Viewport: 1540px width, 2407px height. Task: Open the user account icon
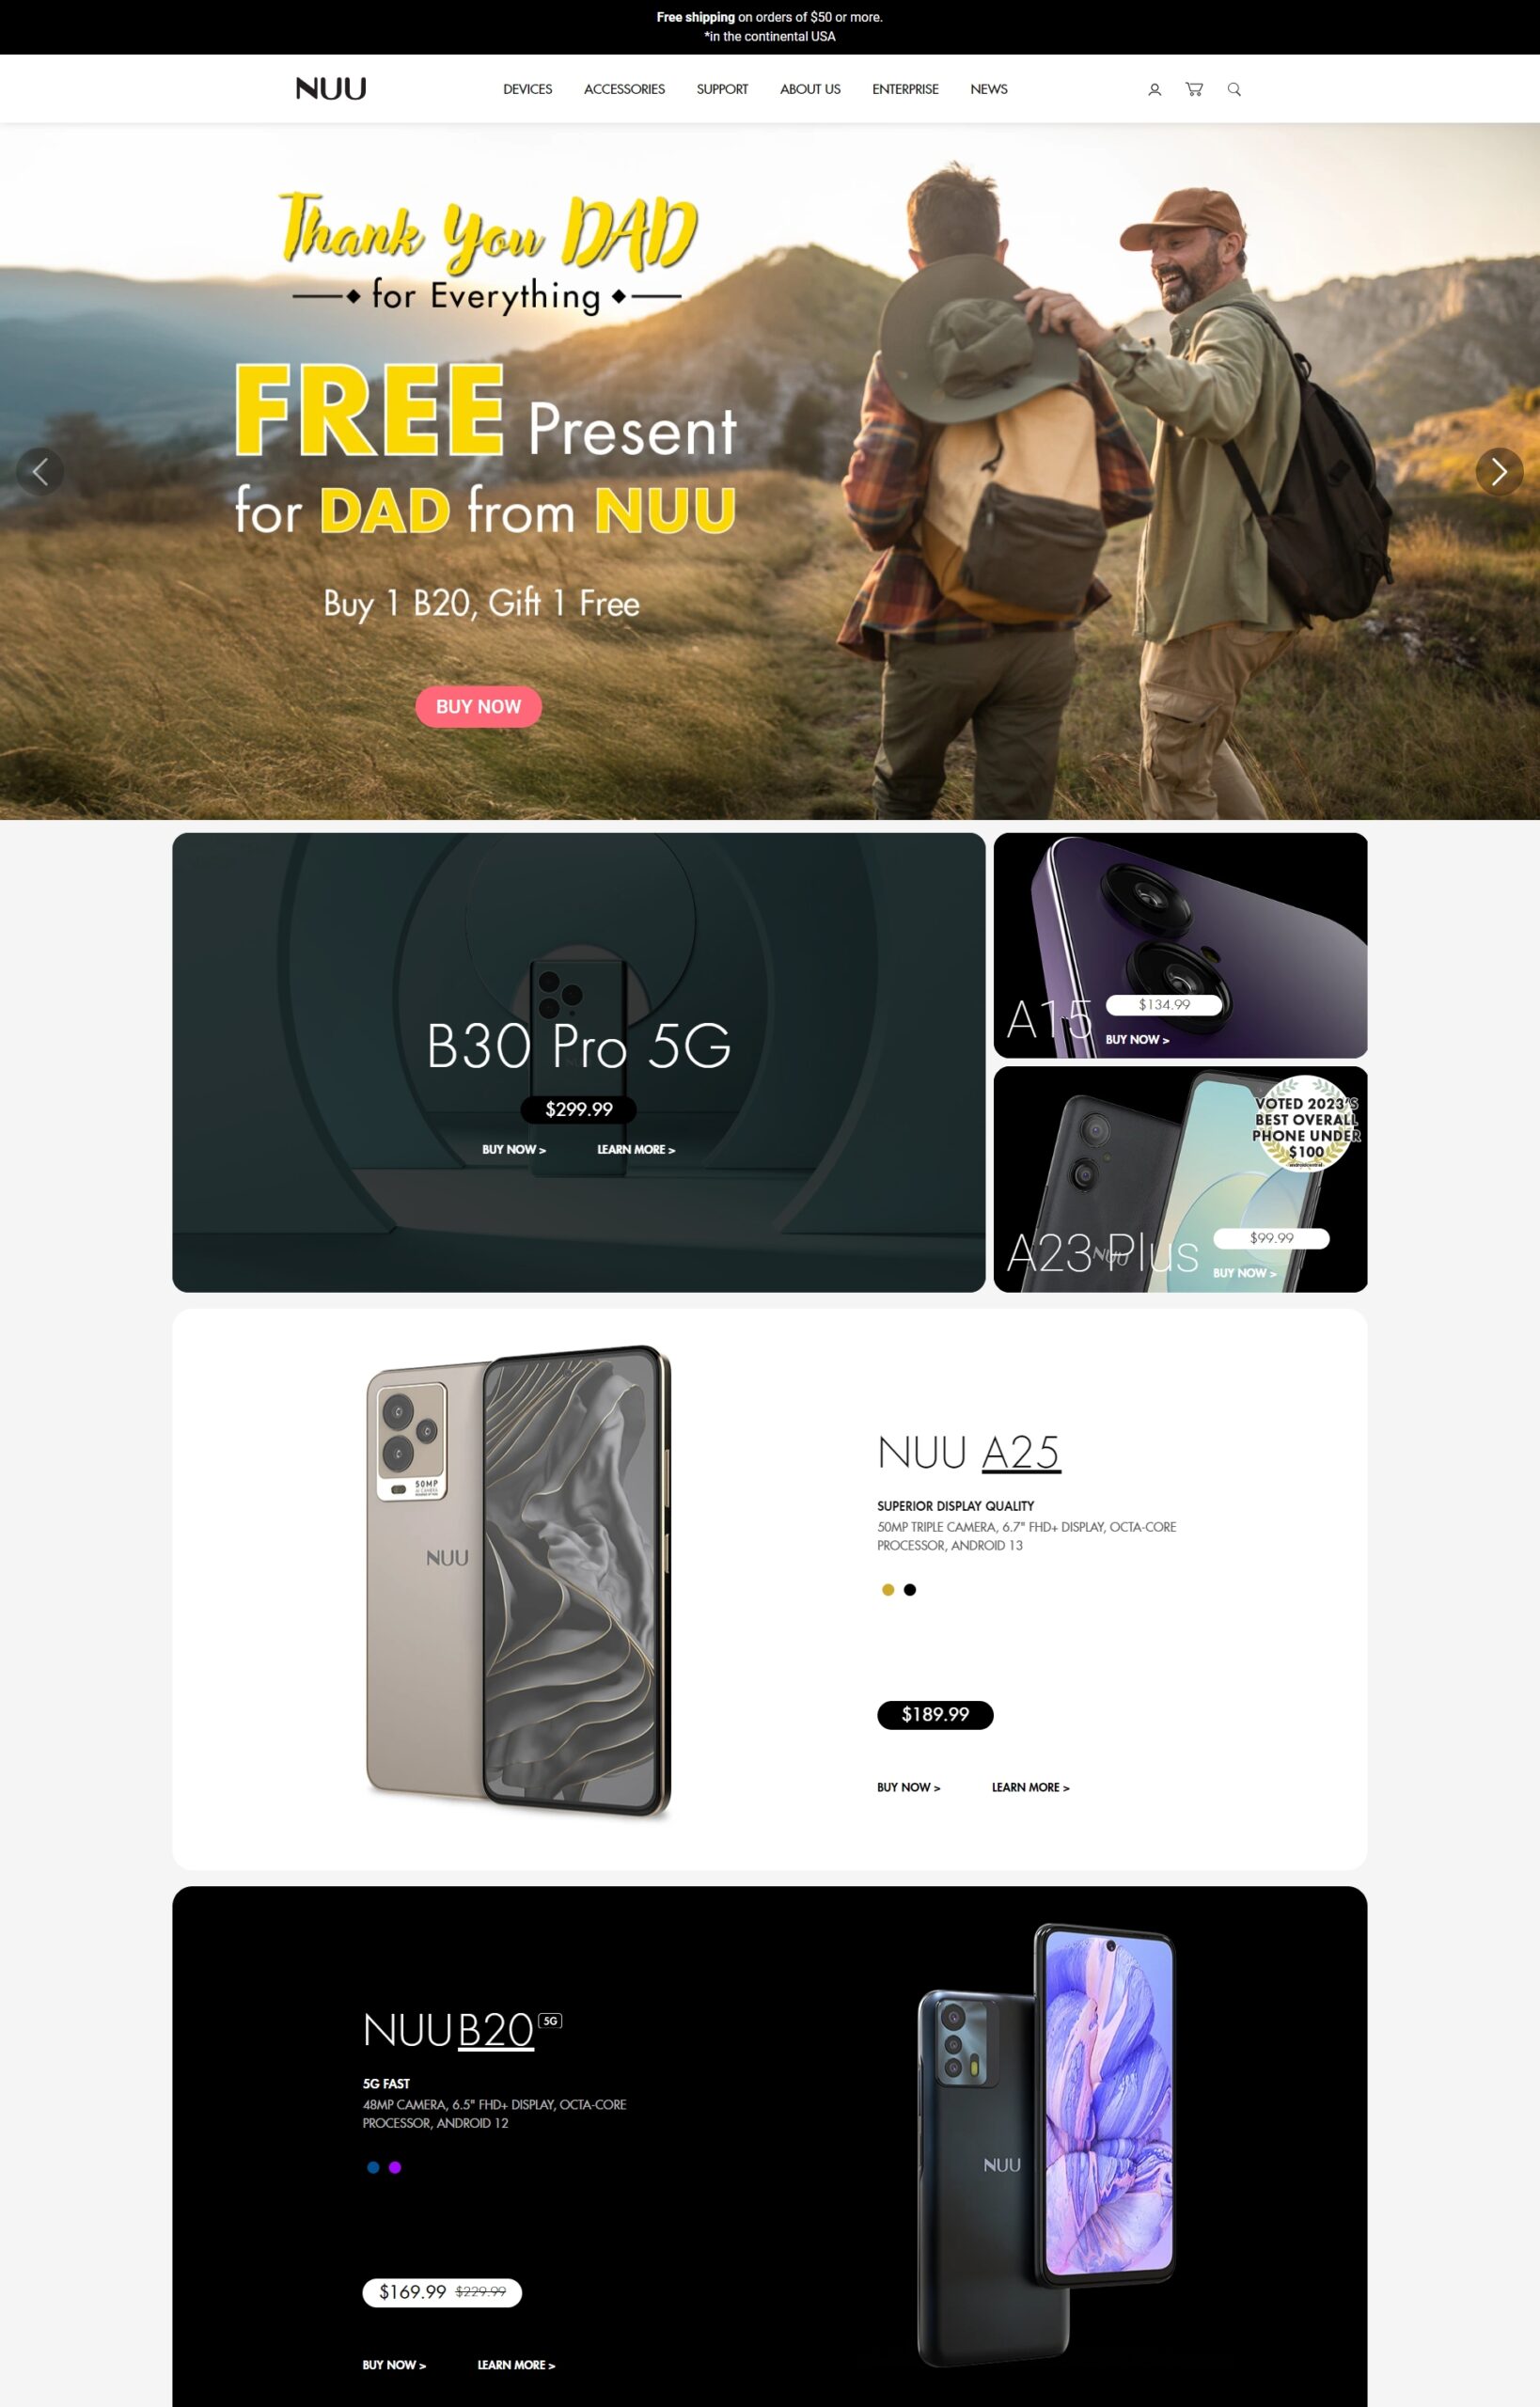click(1154, 89)
